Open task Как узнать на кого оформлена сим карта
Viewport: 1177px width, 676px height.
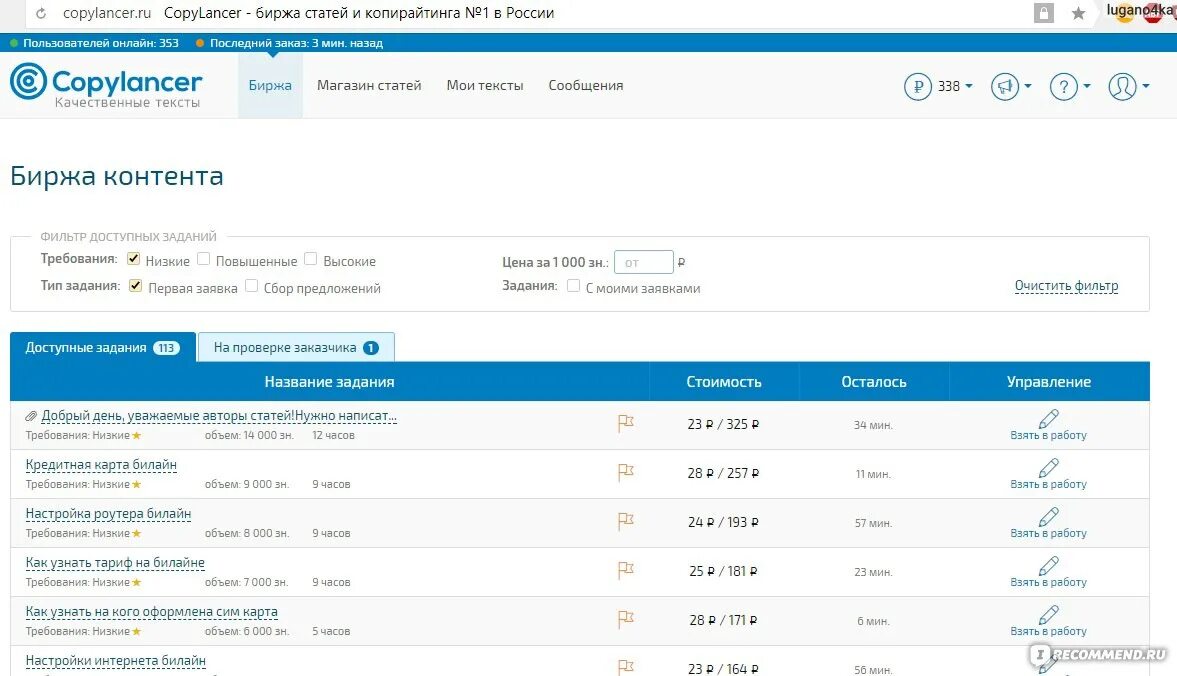click(152, 611)
